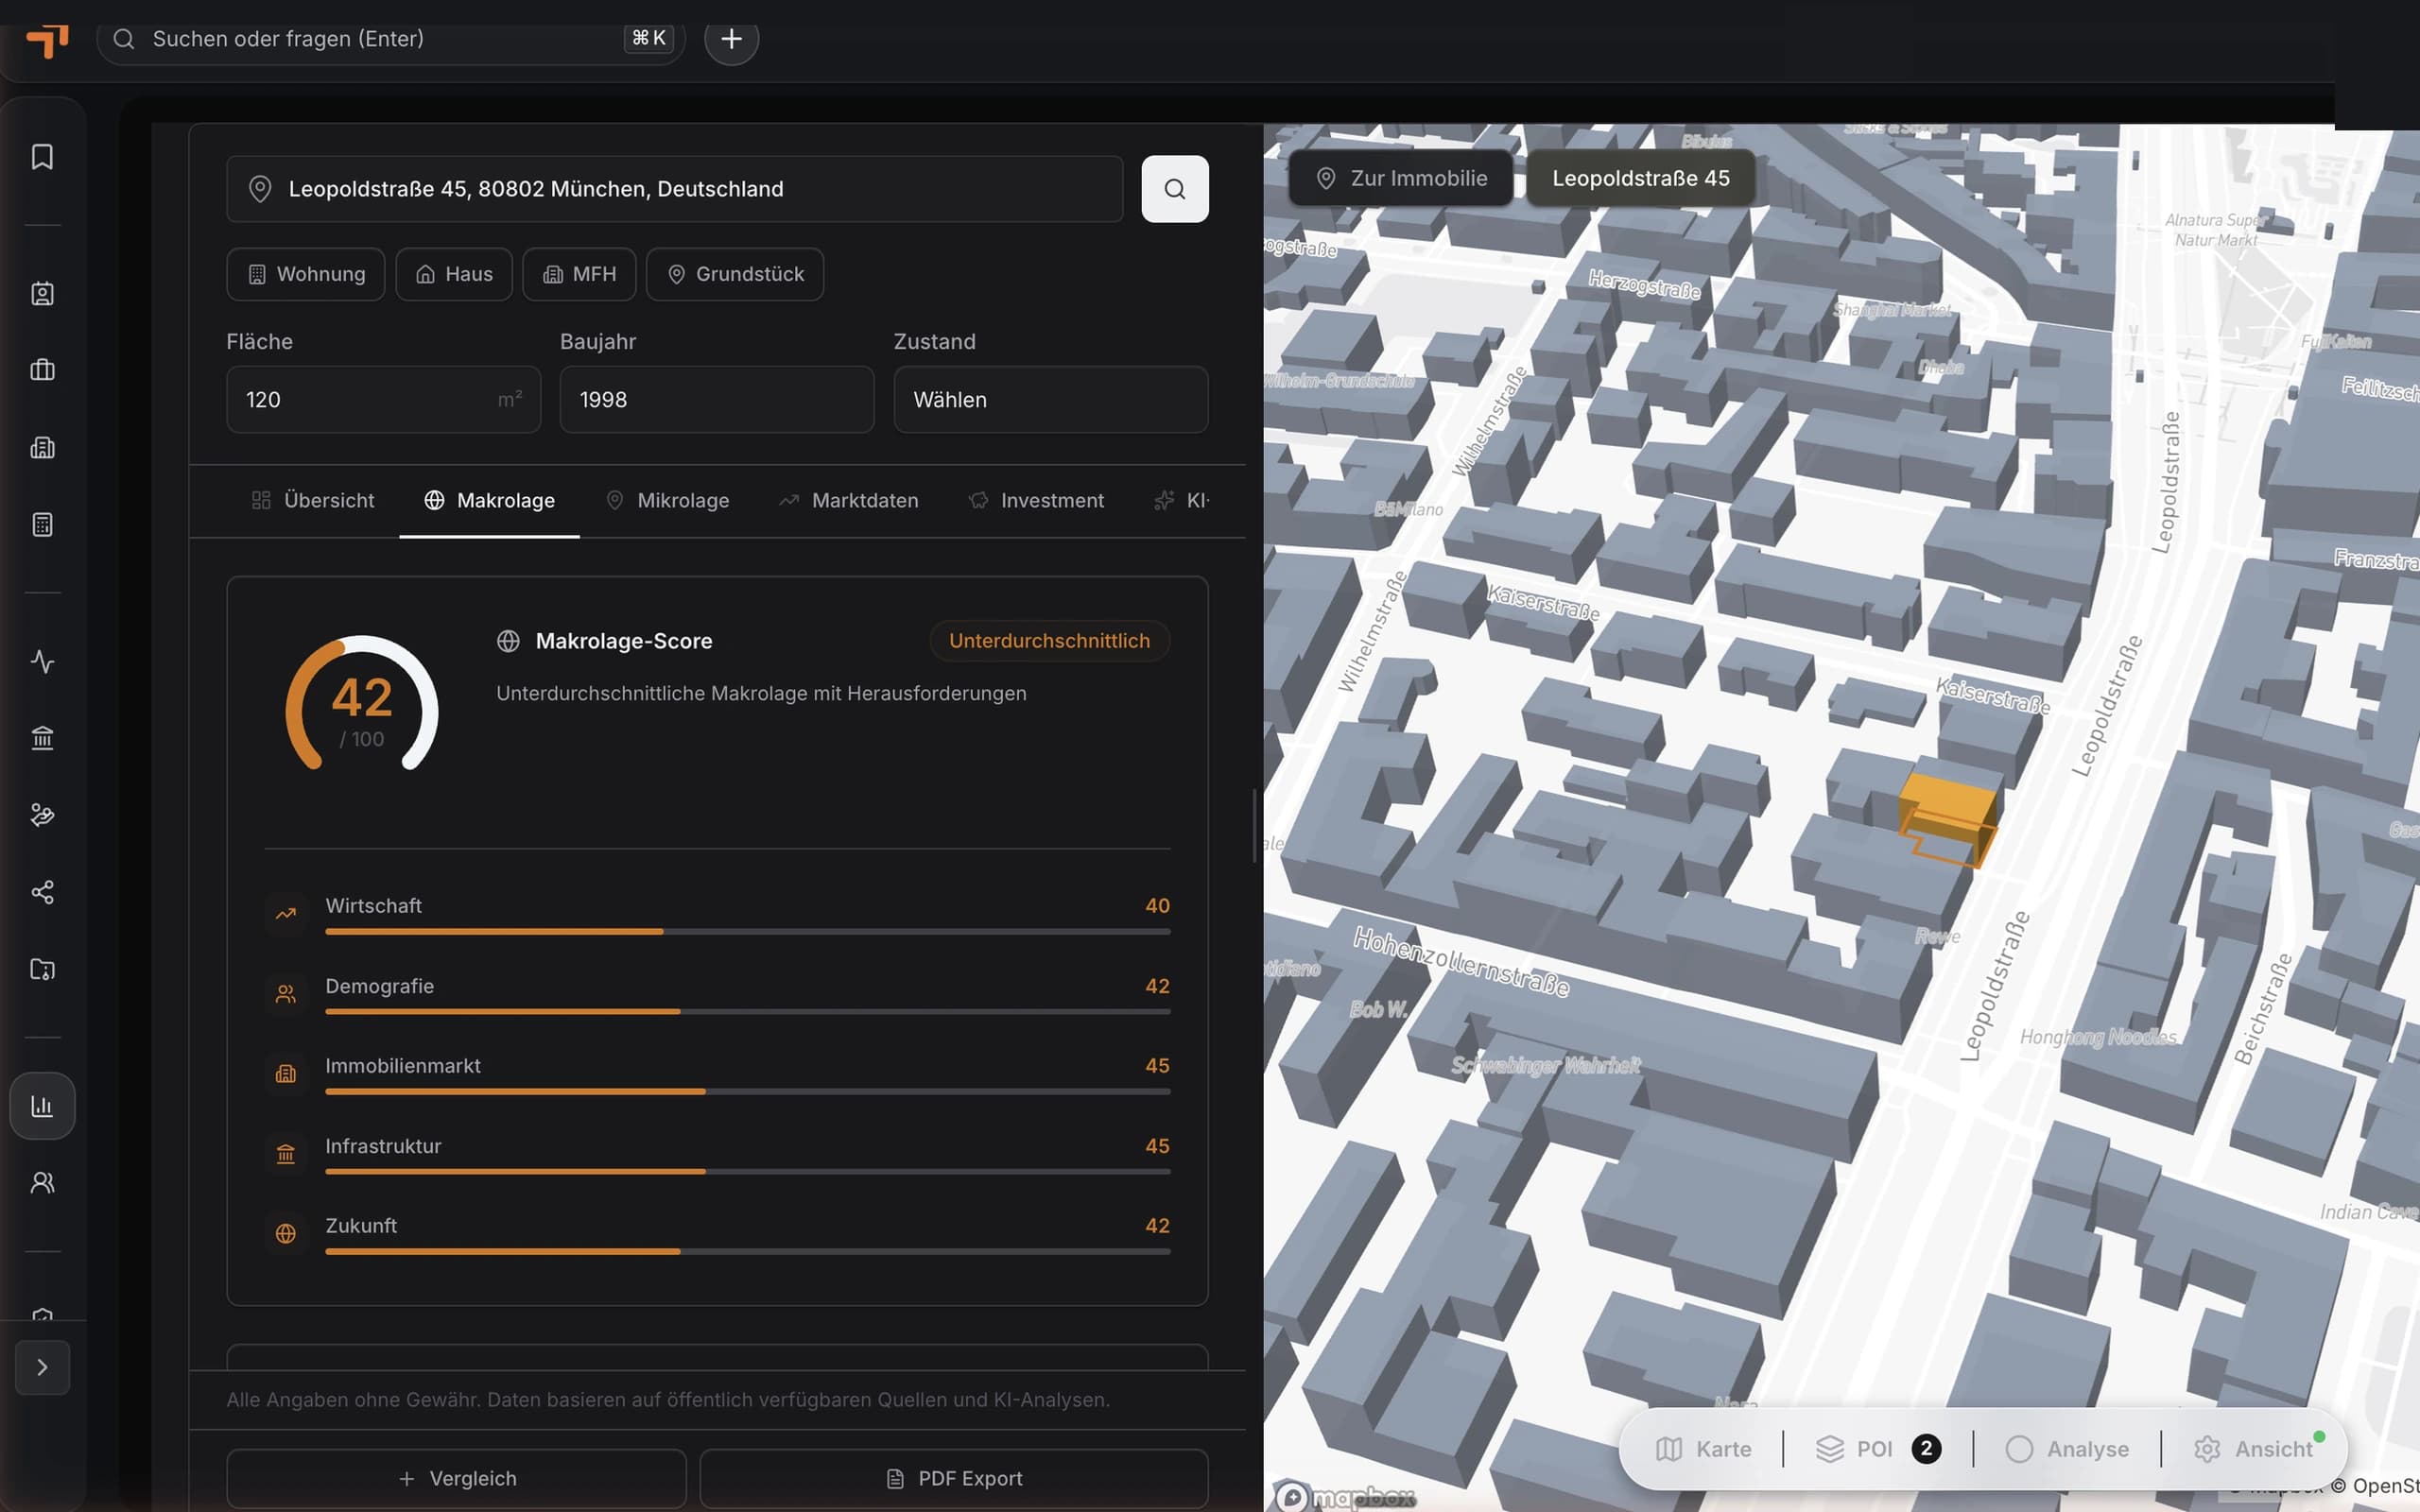Click the Wirtschaft trend icon
2420x1512 pixels.
(x=286, y=913)
